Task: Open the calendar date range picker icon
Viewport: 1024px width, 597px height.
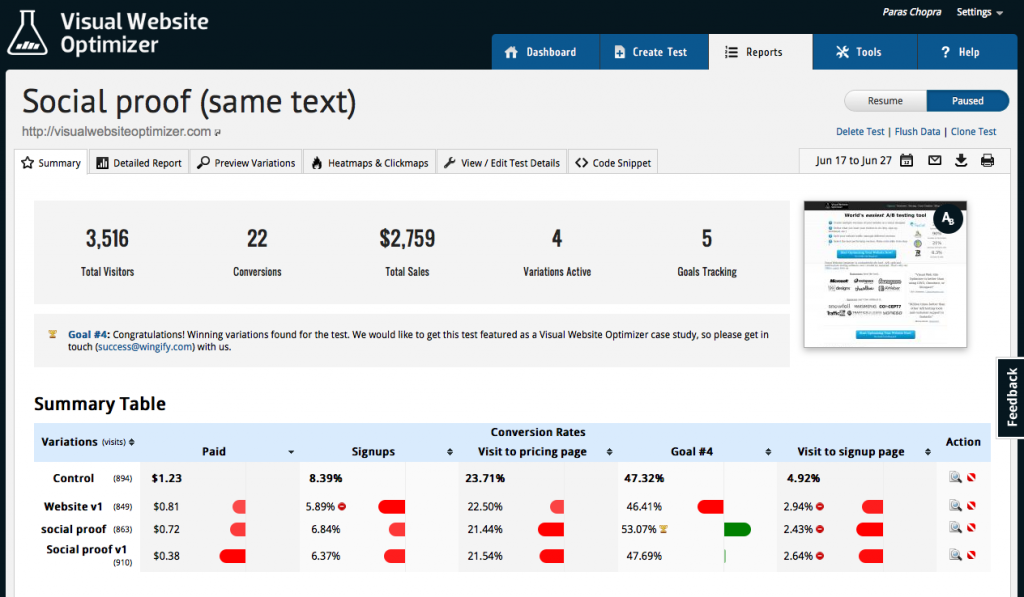Action: (906, 159)
